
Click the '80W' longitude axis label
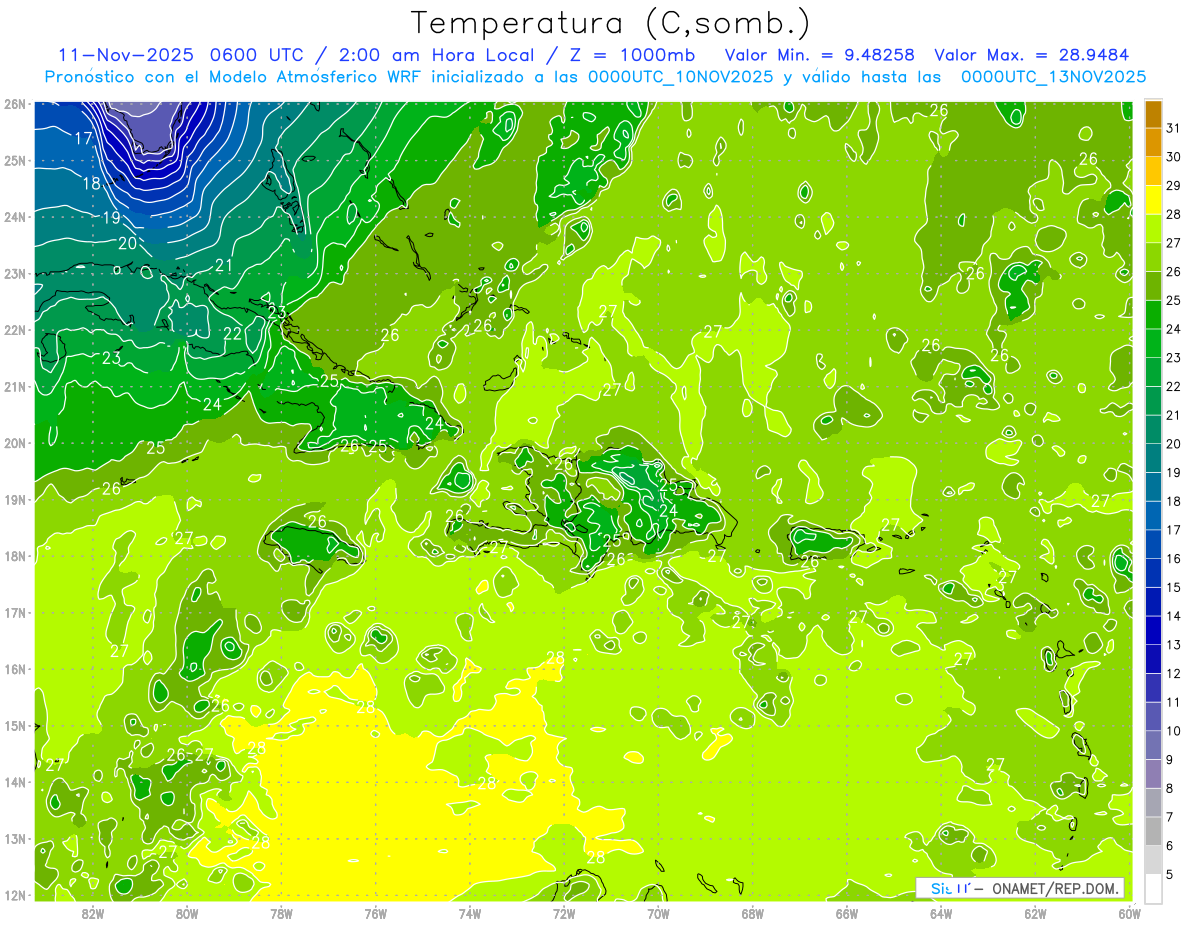click(187, 913)
